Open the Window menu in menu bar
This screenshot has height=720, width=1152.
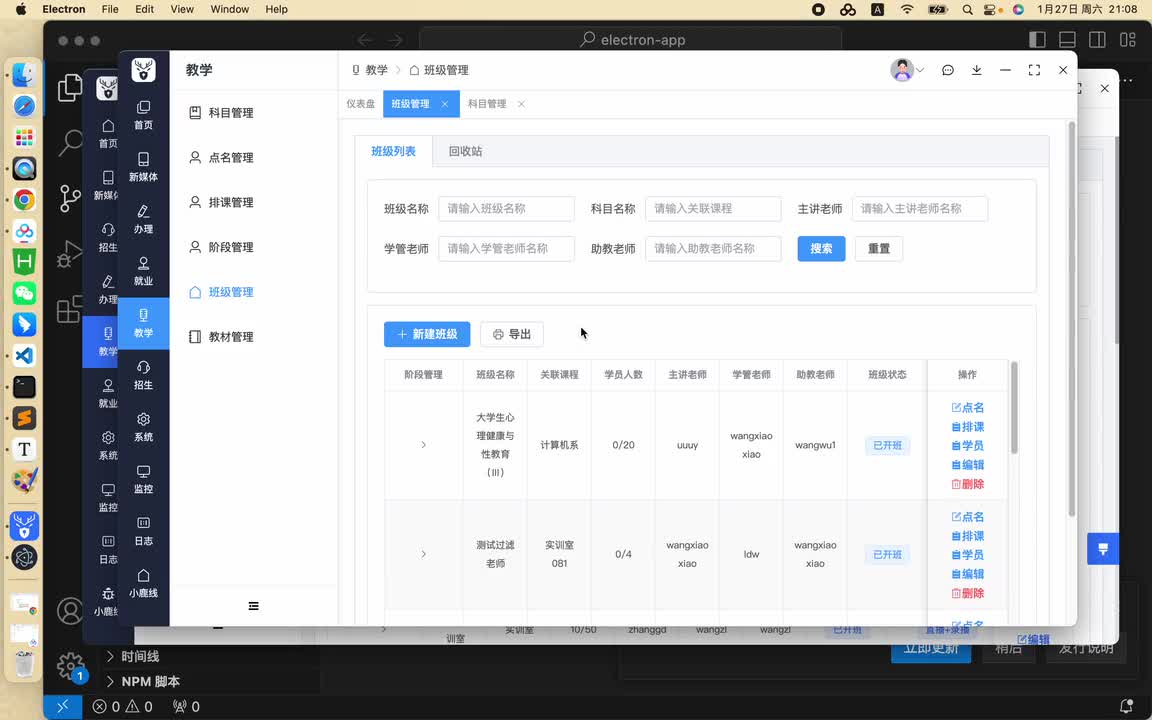coord(229,9)
